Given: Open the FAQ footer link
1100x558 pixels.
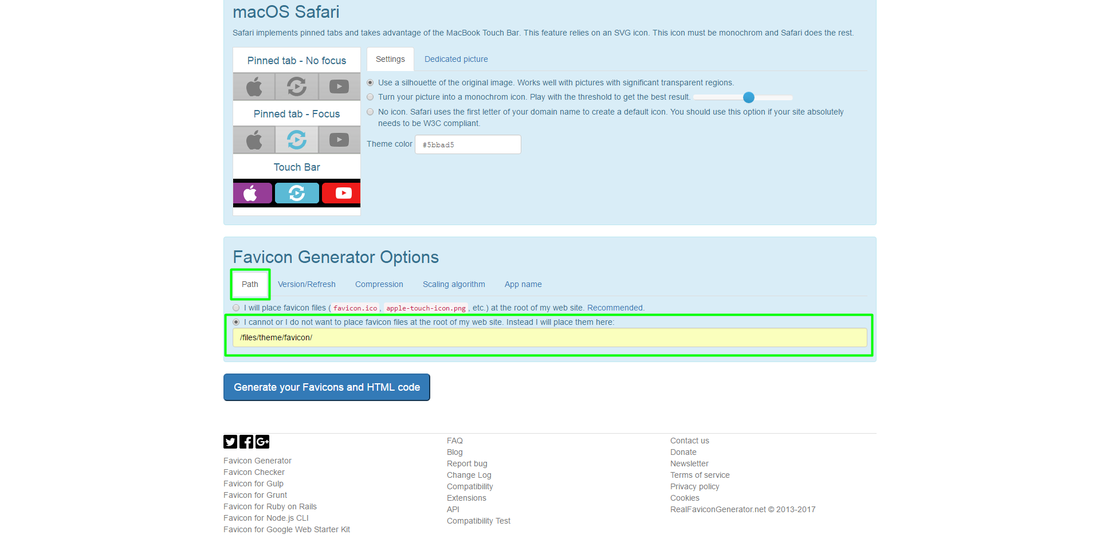Looking at the screenshot, I should (455, 441).
